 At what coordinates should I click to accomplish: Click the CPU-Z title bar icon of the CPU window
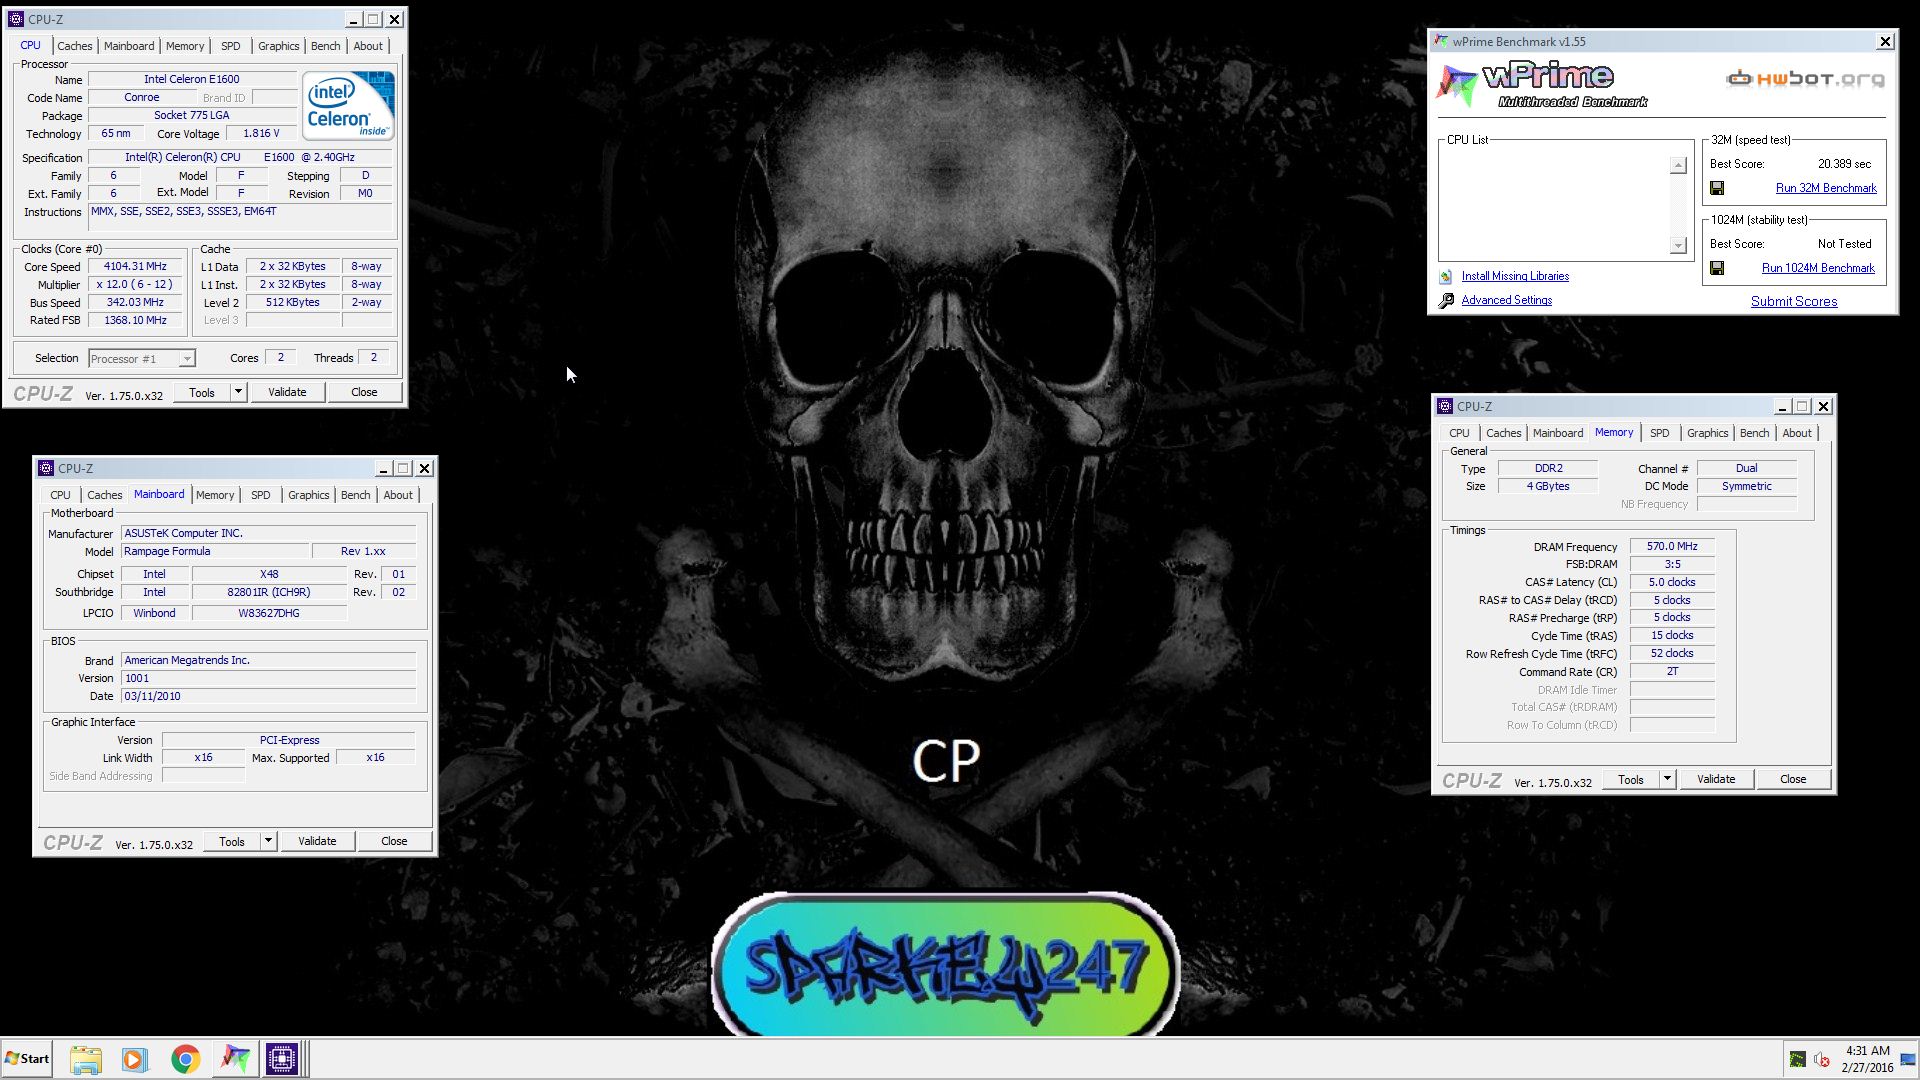tap(16, 19)
